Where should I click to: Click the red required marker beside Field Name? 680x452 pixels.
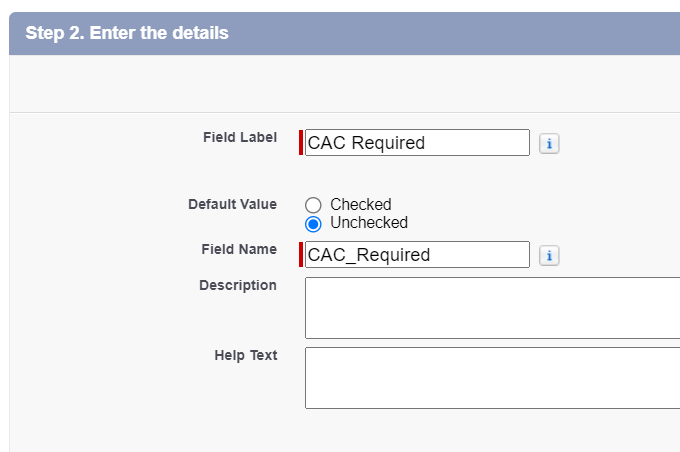(301, 254)
